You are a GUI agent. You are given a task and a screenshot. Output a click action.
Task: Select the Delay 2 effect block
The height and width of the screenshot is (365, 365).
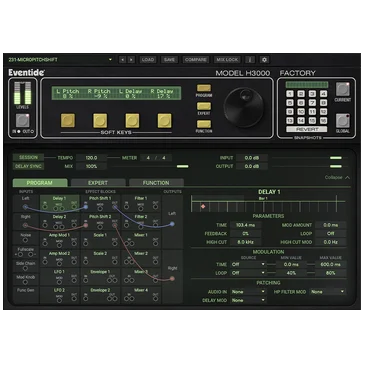pyautogui.click(x=59, y=222)
